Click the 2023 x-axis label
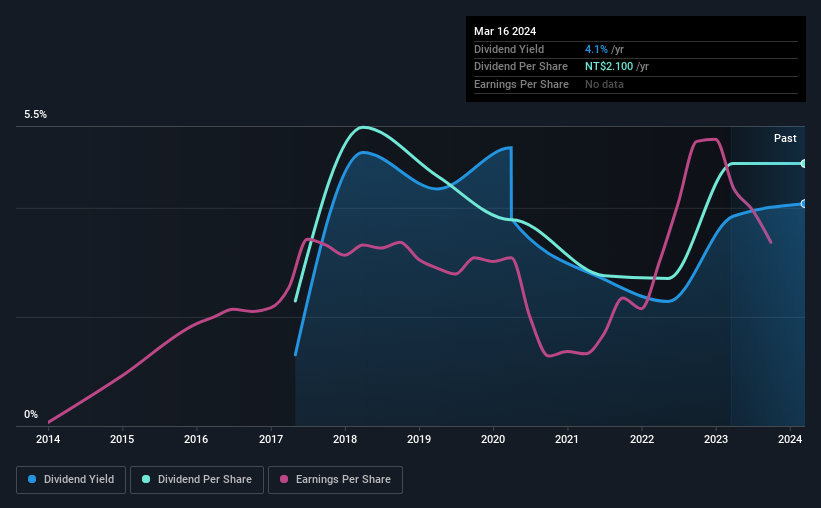Screen dimensions: 821x508 coord(716,439)
